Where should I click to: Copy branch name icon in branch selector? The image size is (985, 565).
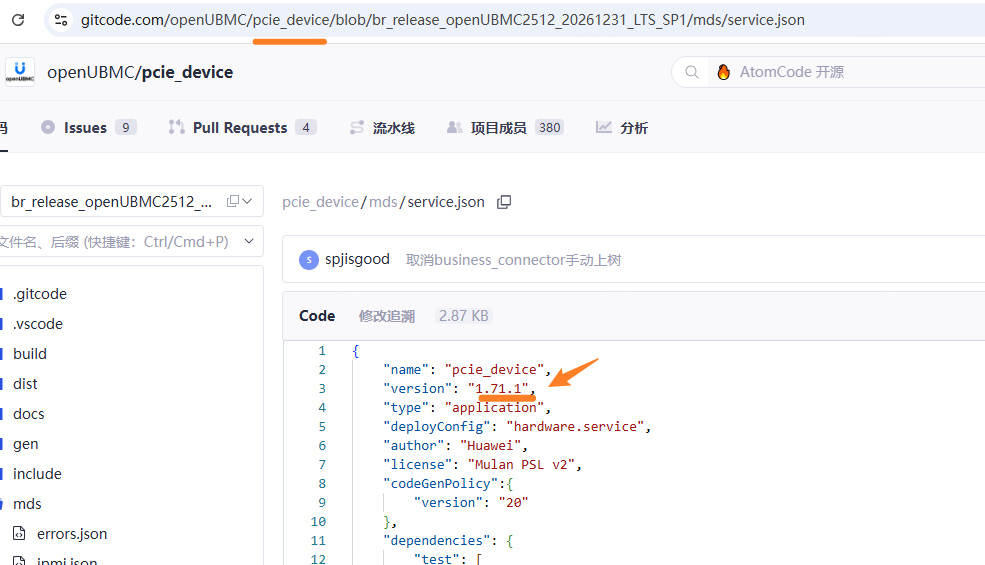coord(233,201)
